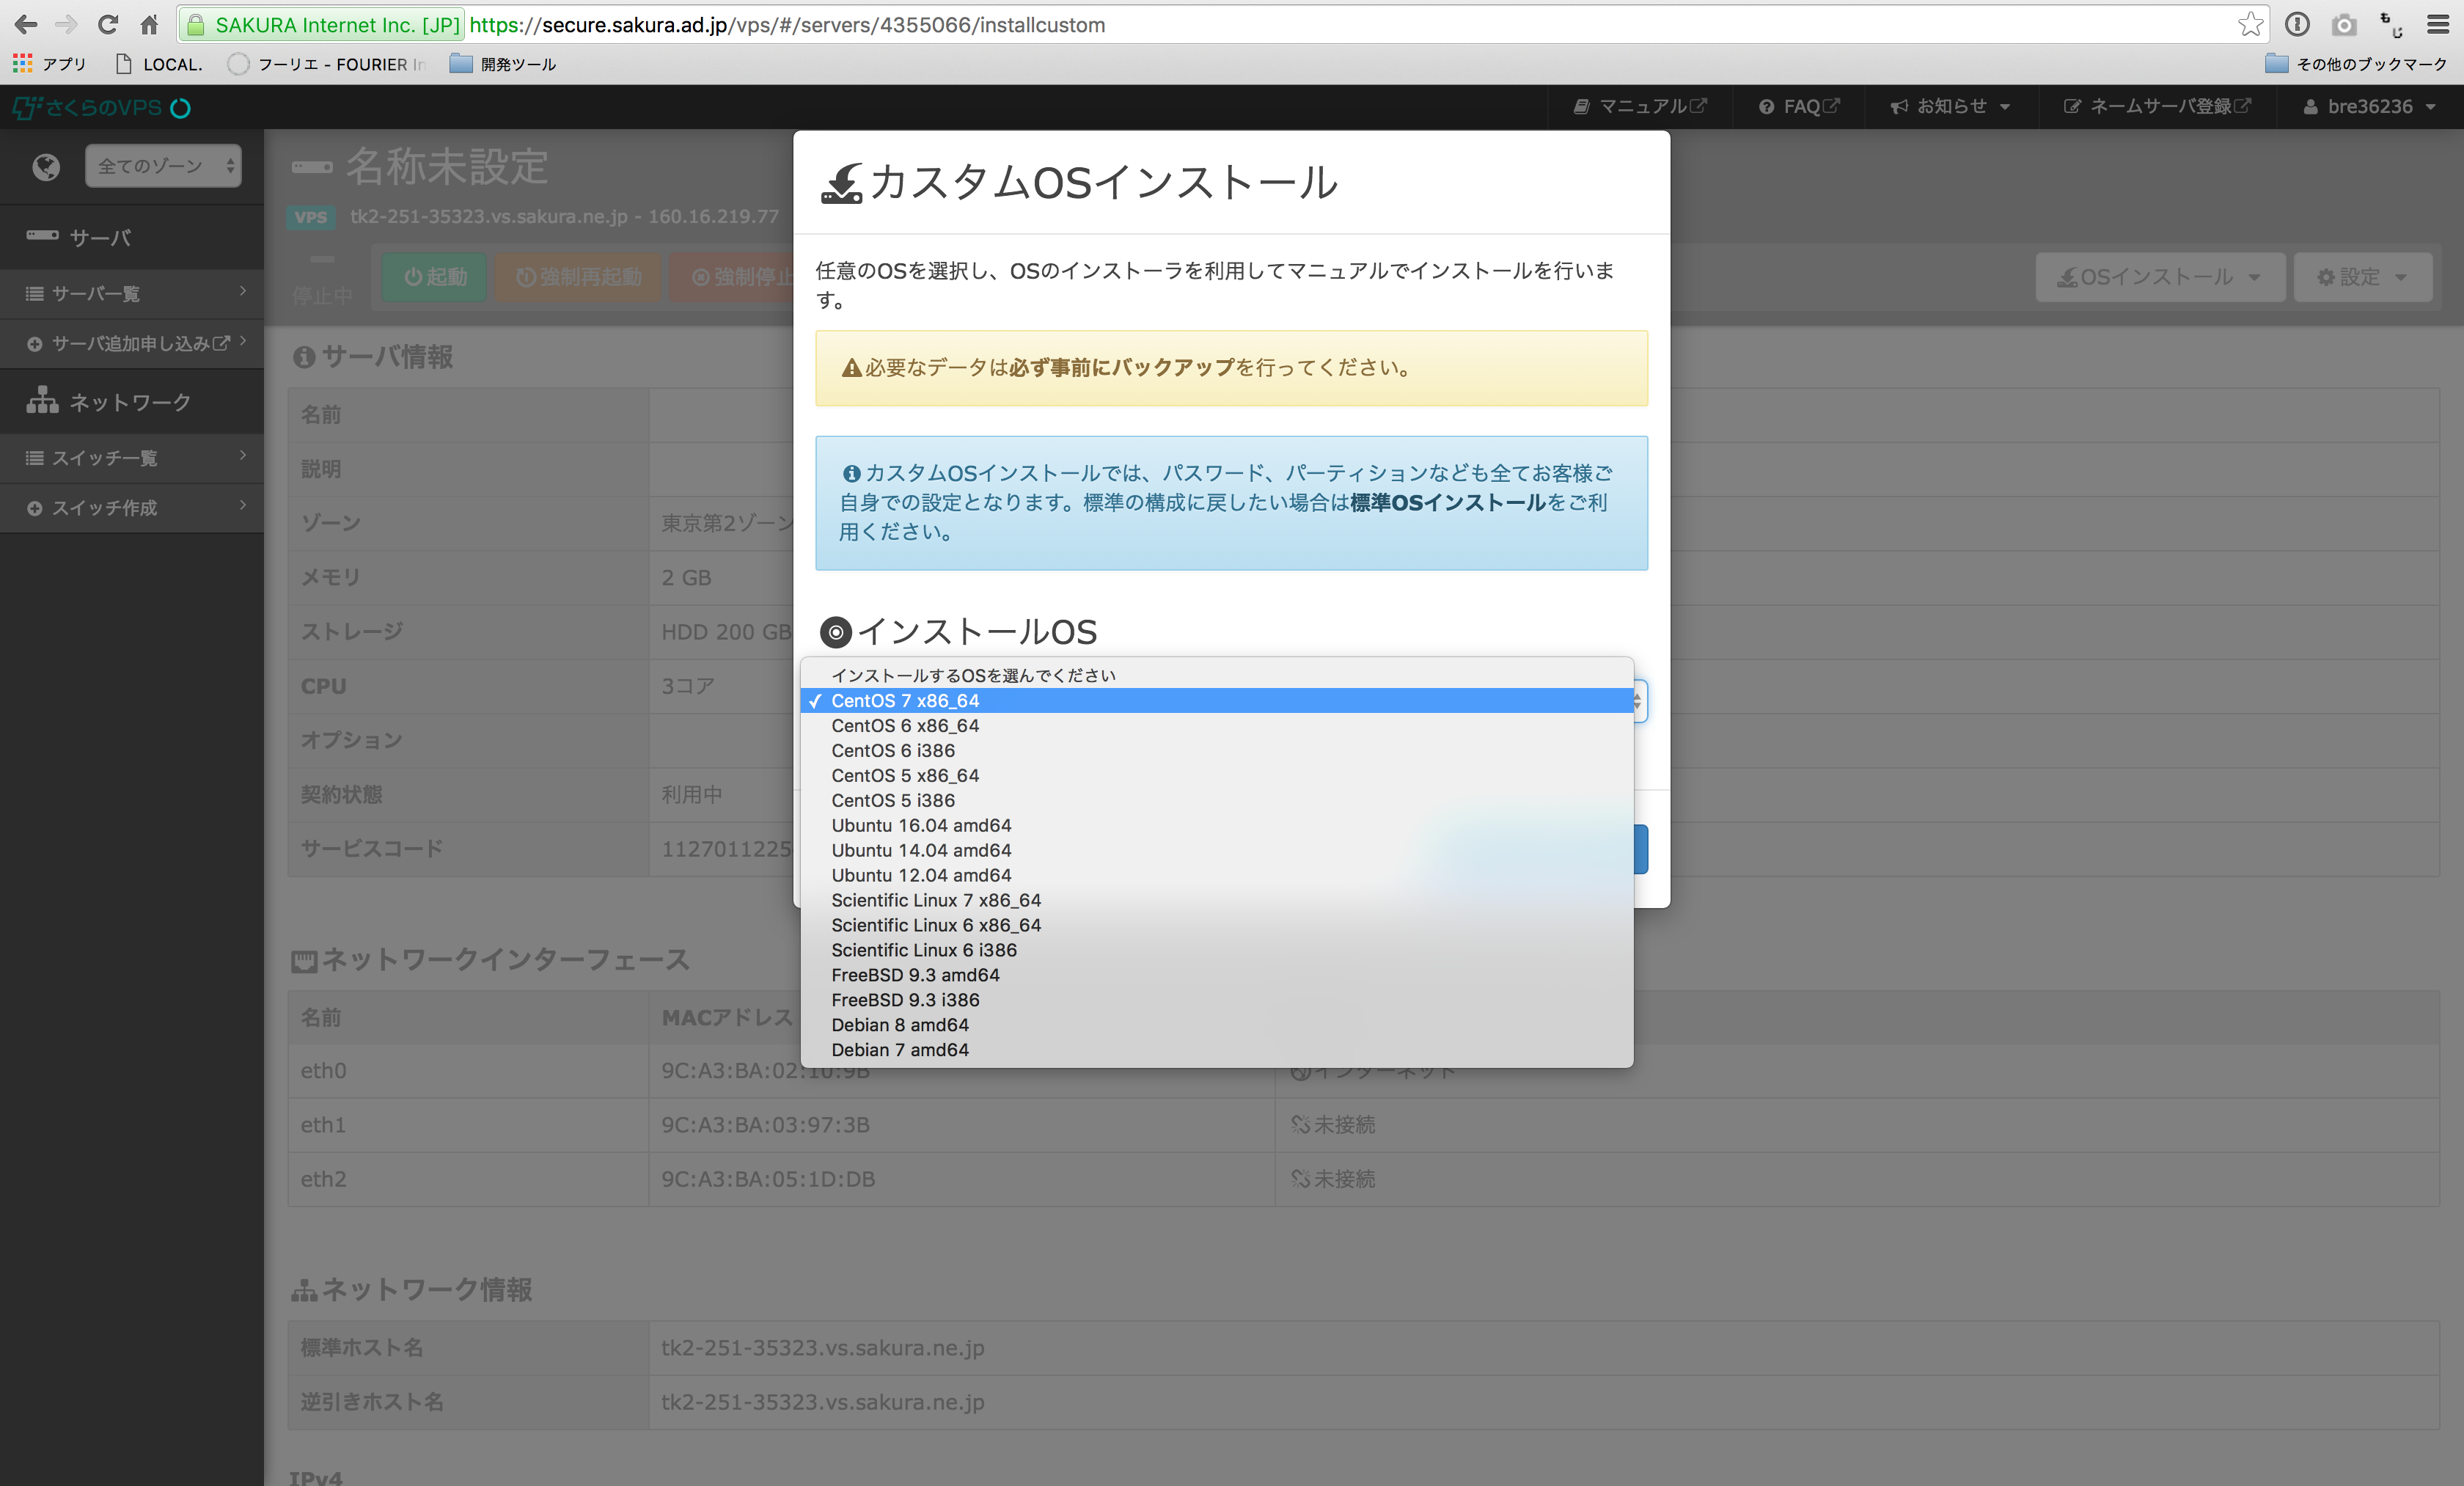Select Debian 7 amd64 option

(x=1217, y=1050)
